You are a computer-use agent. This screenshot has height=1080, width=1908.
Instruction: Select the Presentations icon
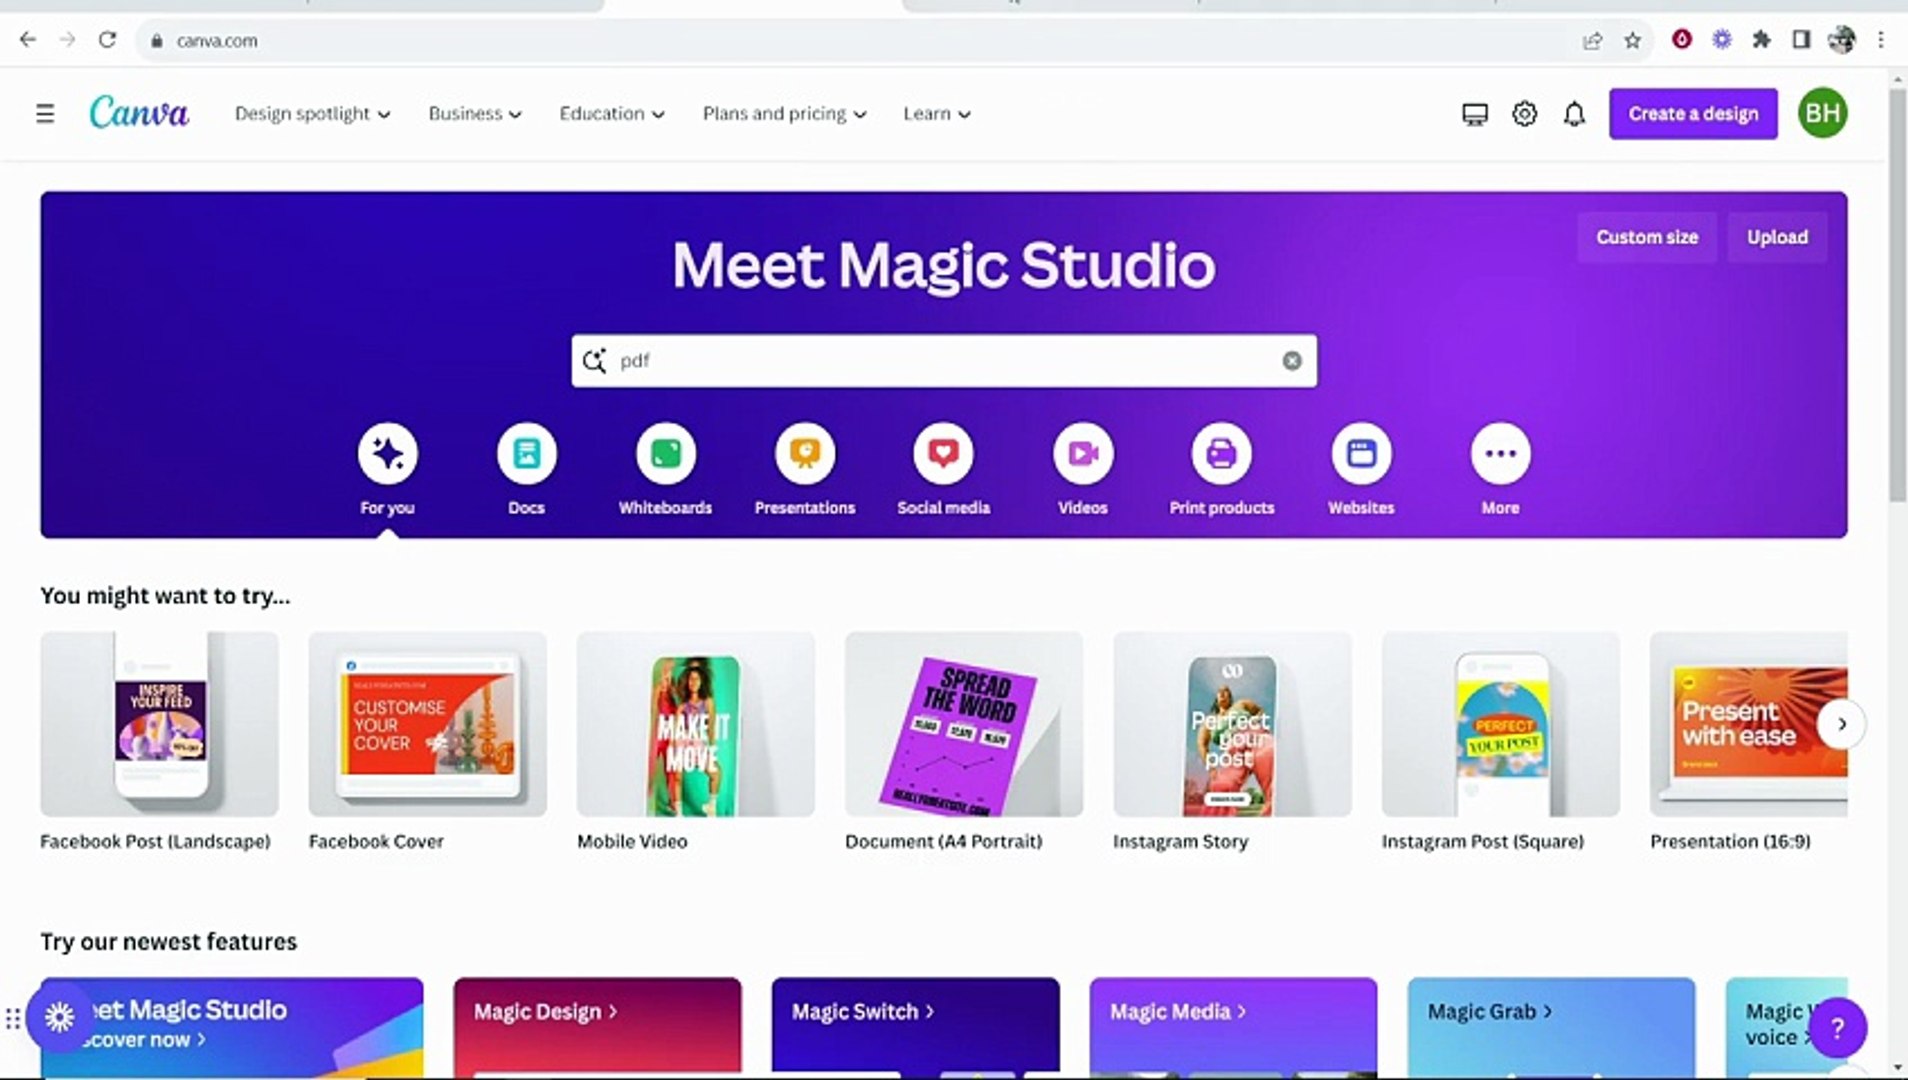click(x=804, y=453)
